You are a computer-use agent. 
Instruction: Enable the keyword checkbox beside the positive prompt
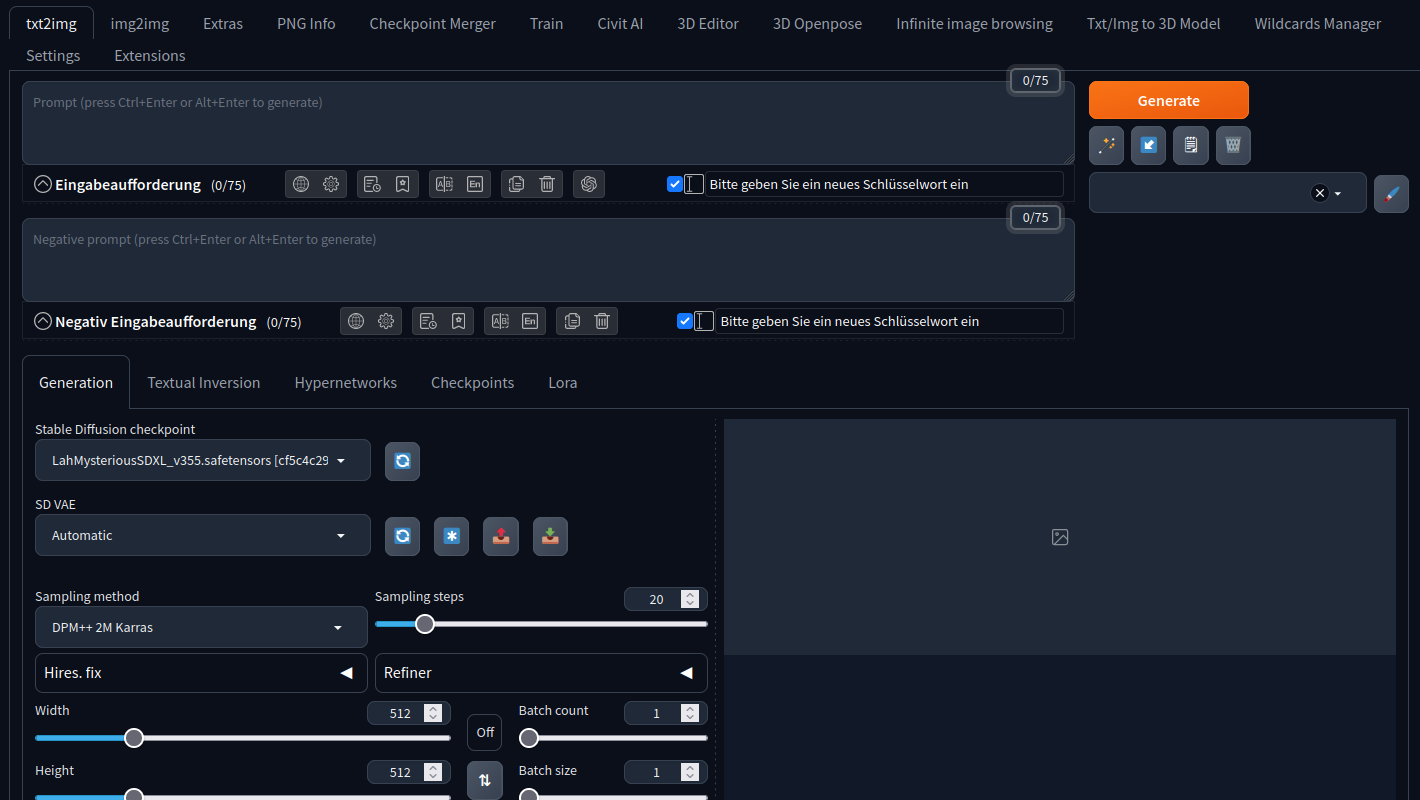tap(675, 184)
